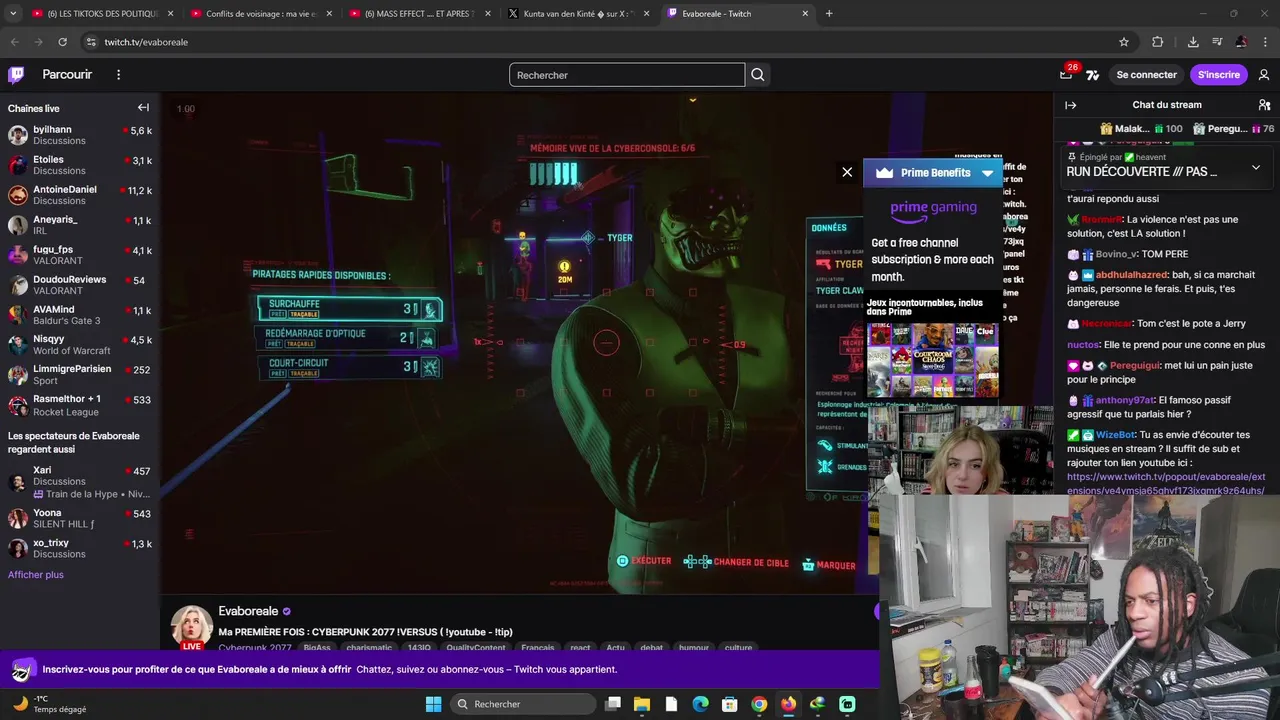Image resolution: width=1280 pixels, height=720 pixels.
Task: Open Xari recommended channel
Action: coord(80,482)
